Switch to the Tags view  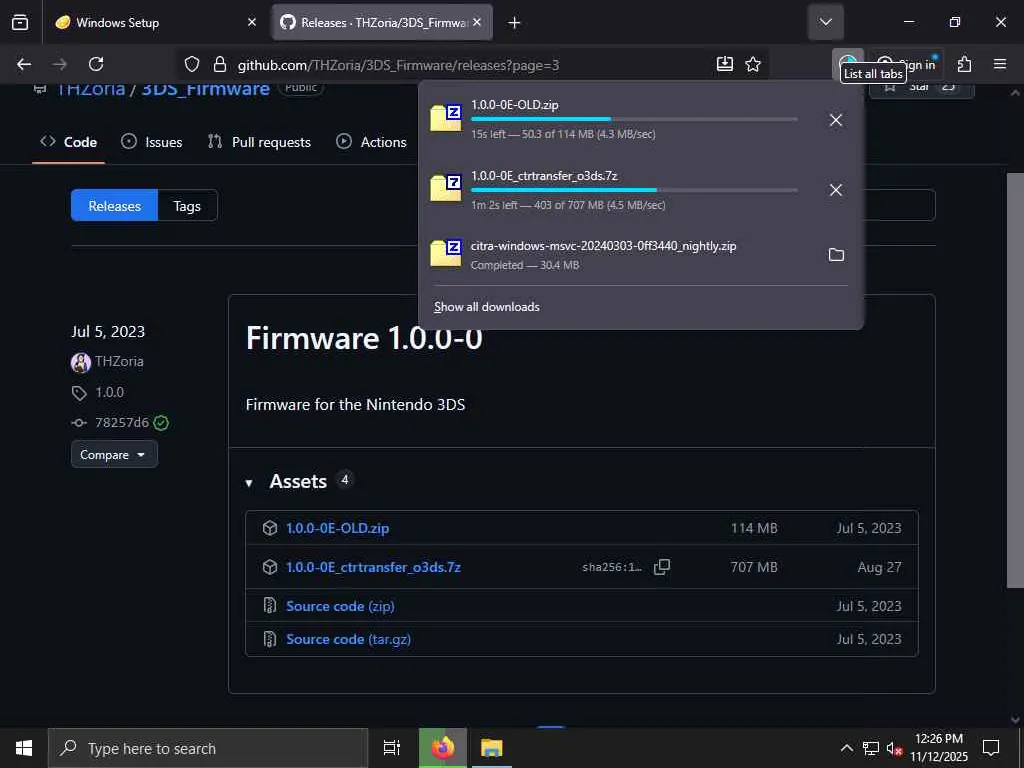click(x=187, y=206)
